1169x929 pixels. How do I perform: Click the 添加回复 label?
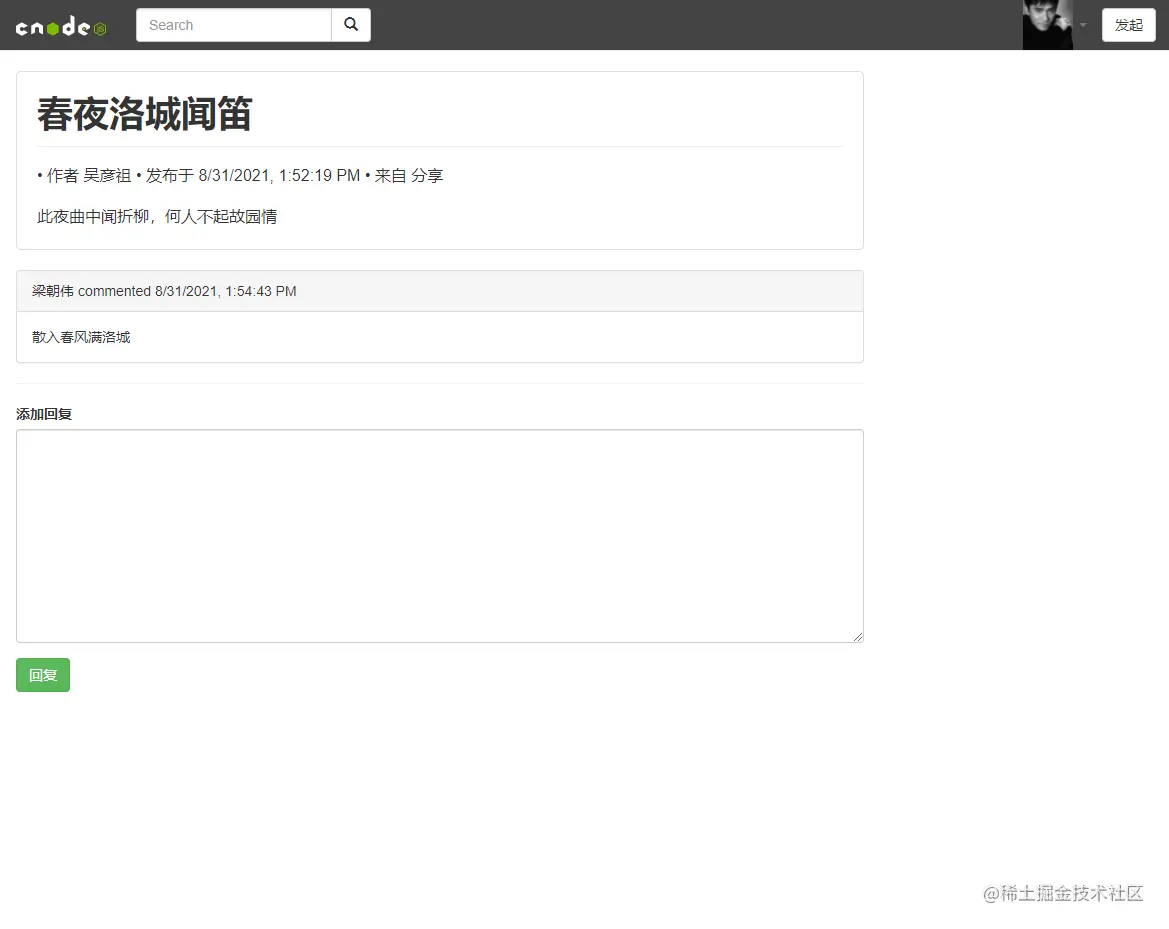pos(44,414)
